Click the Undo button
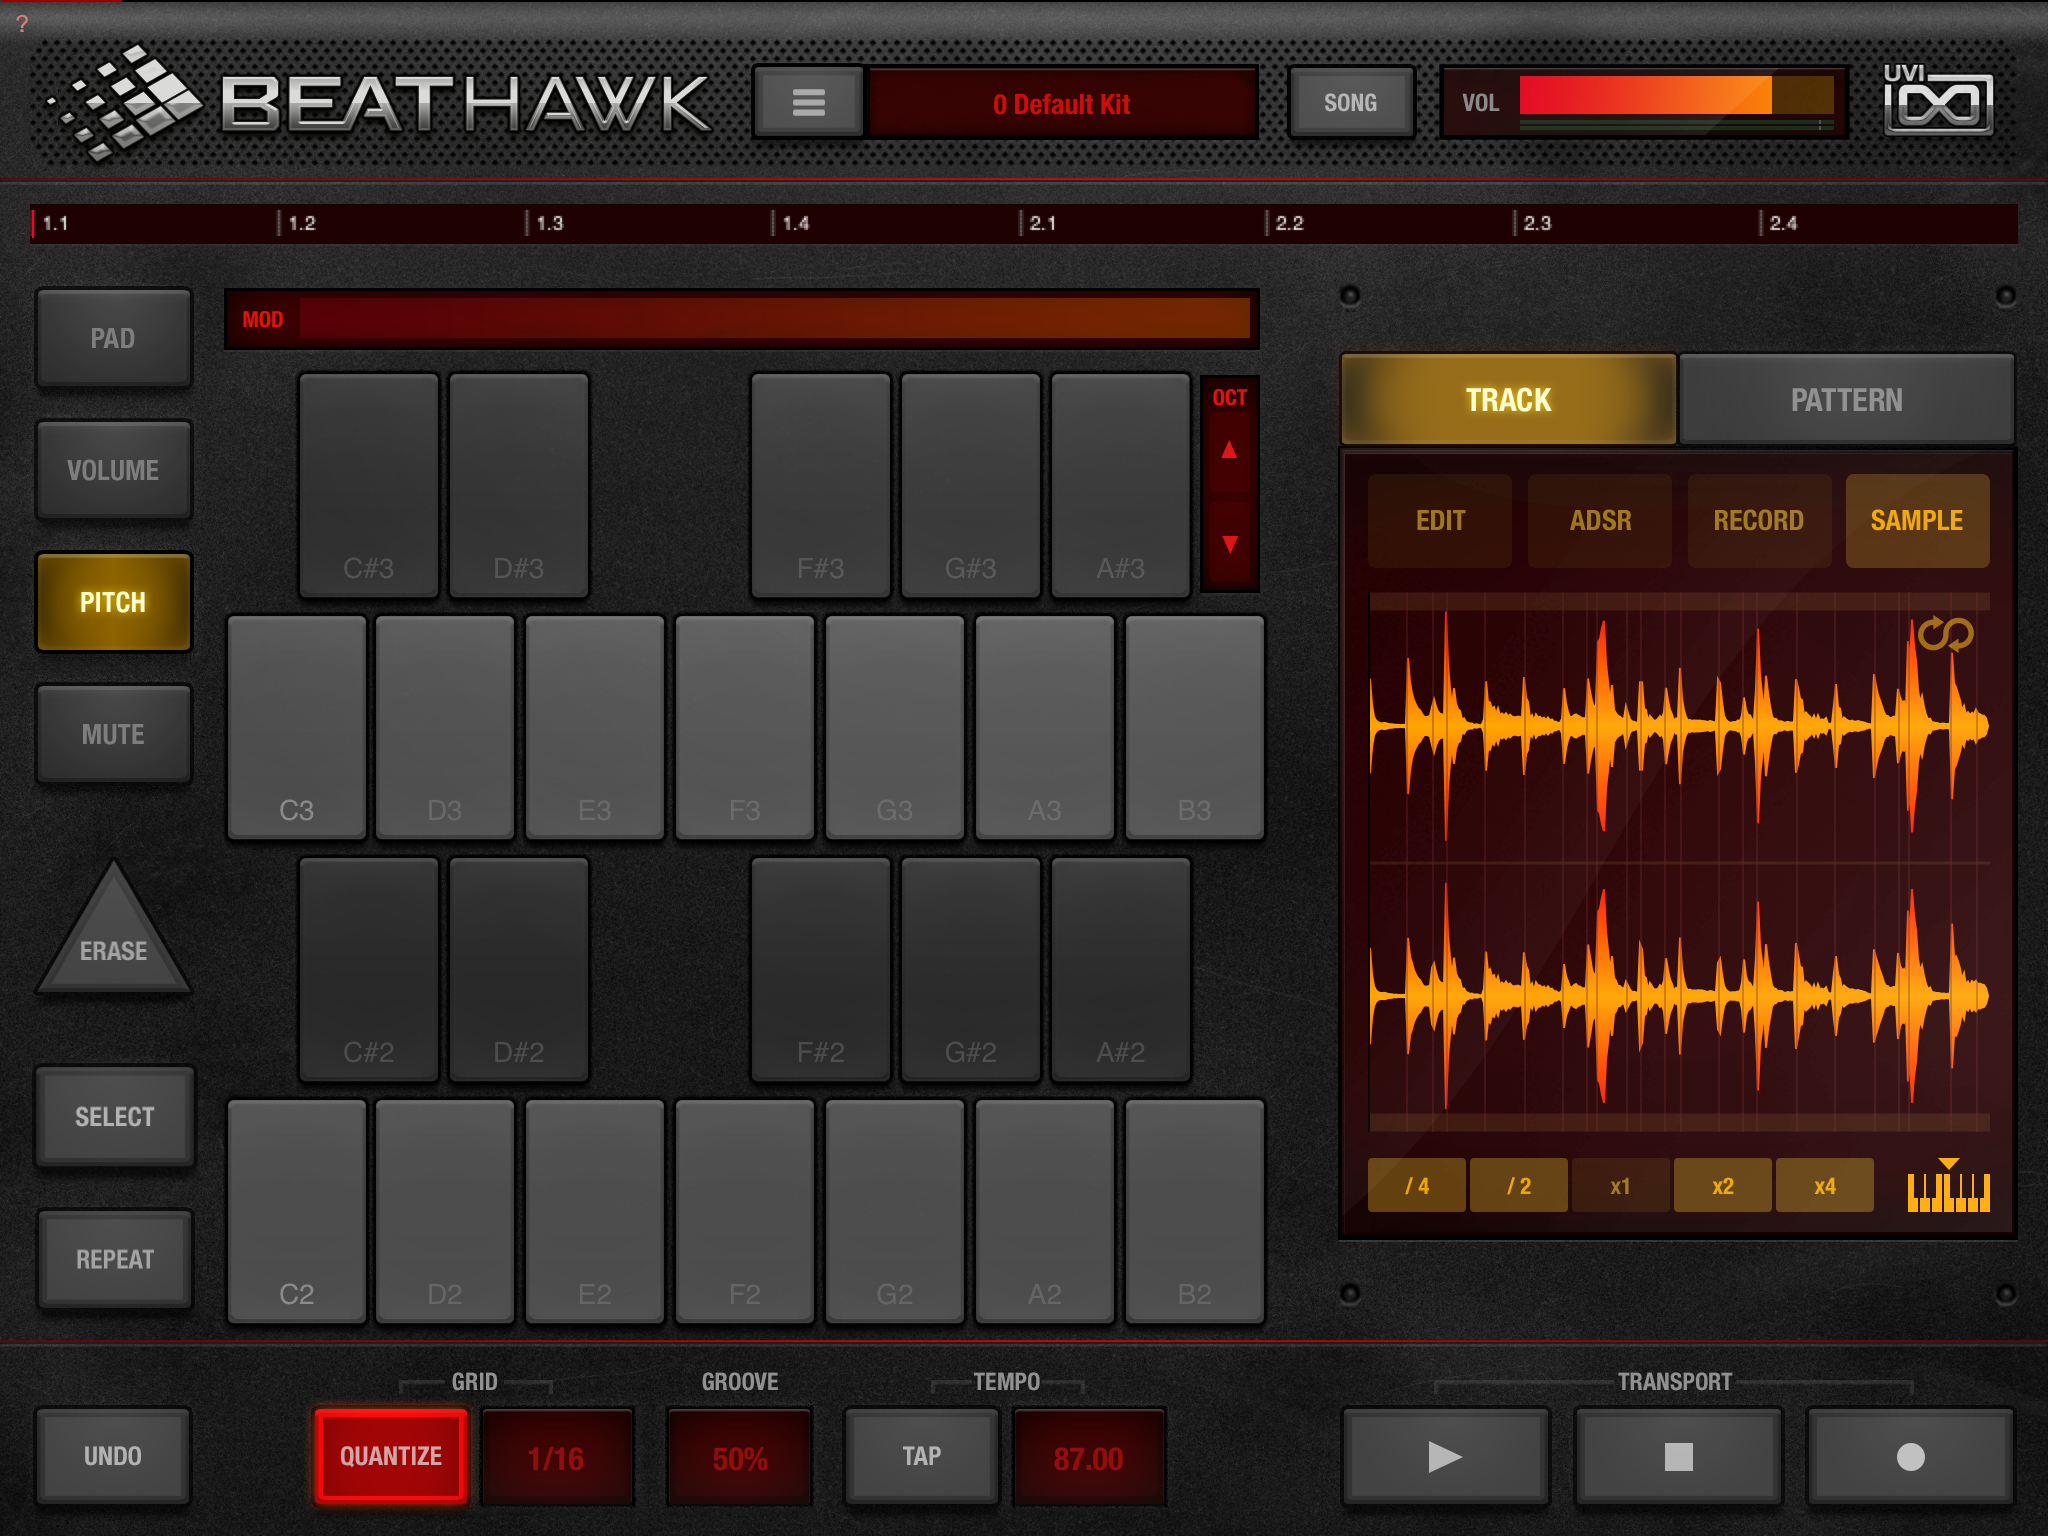The width and height of the screenshot is (2048, 1536). (113, 1456)
